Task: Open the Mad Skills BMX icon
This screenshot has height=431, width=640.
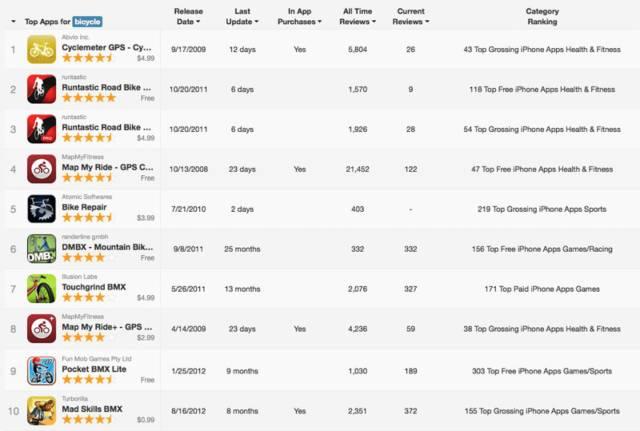Action: [41, 409]
